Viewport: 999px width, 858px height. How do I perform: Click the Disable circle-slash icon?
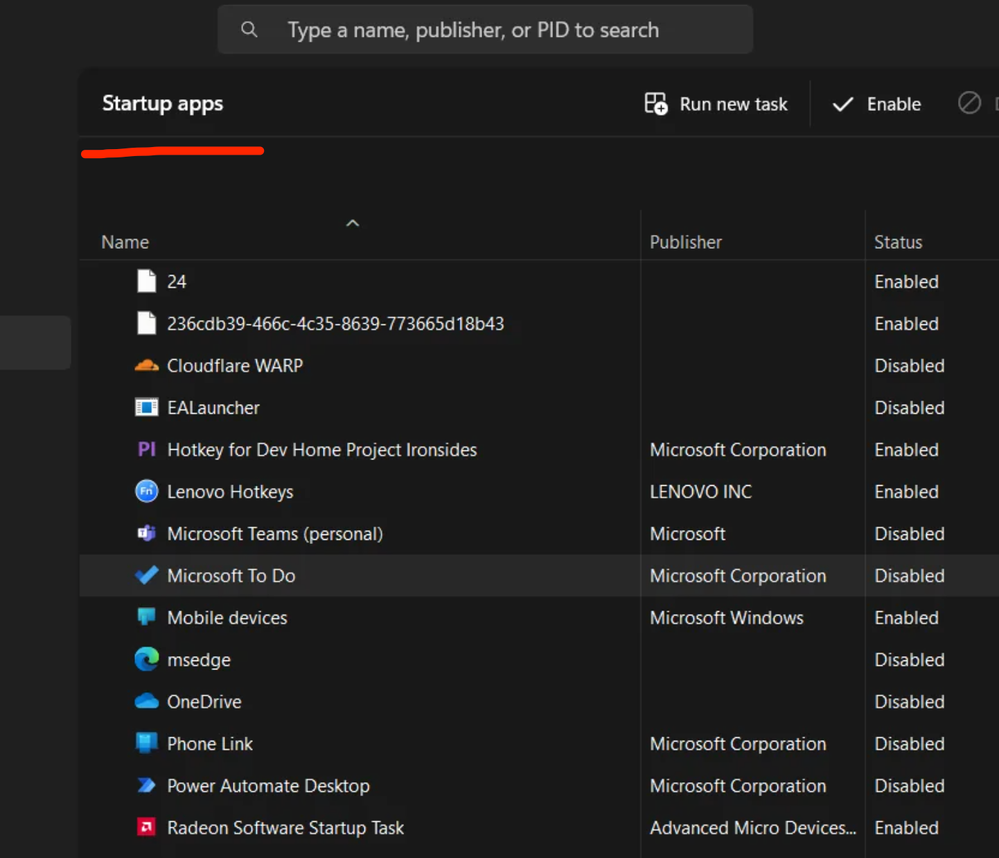pos(968,103)
